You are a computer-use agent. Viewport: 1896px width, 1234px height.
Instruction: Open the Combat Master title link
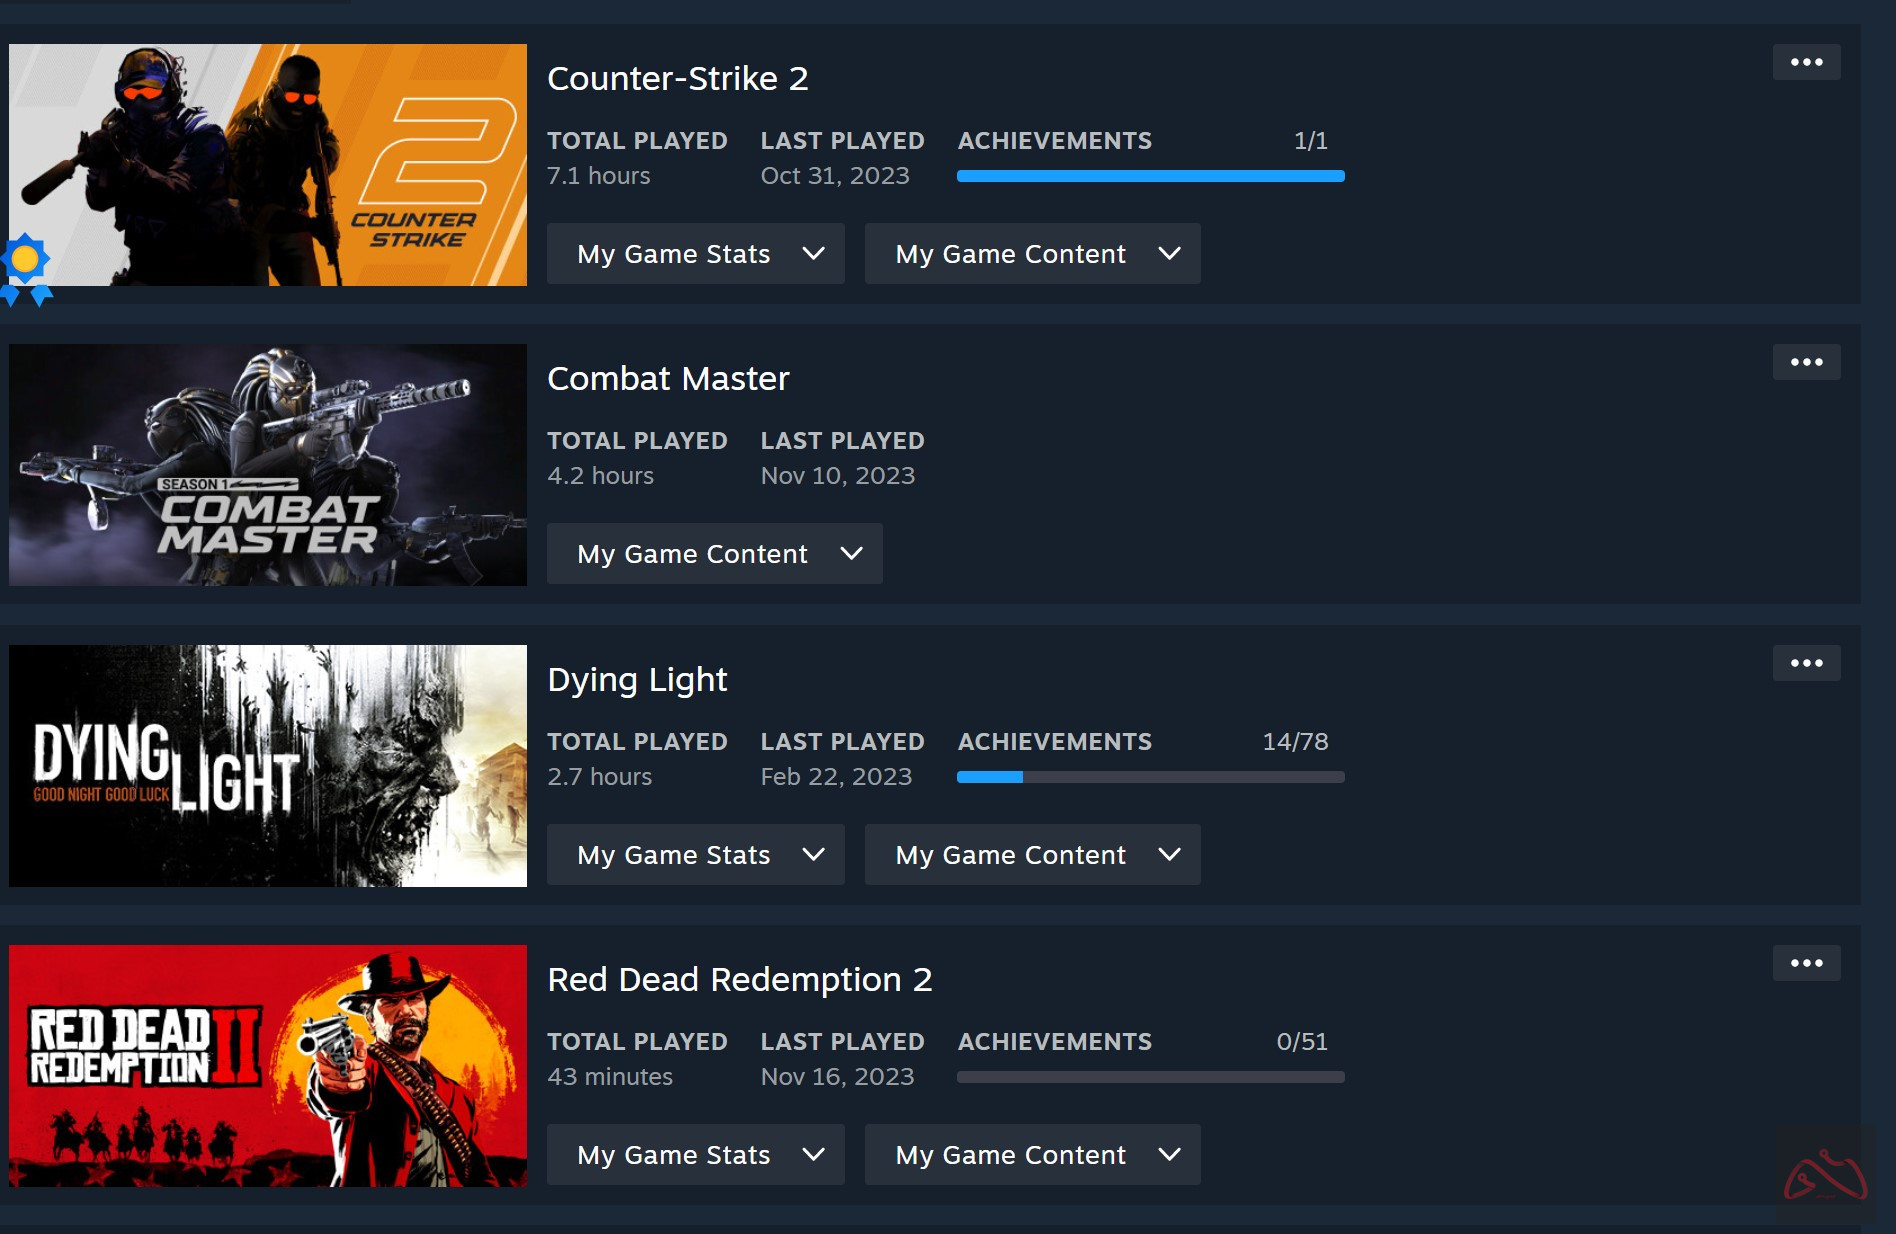668,378
